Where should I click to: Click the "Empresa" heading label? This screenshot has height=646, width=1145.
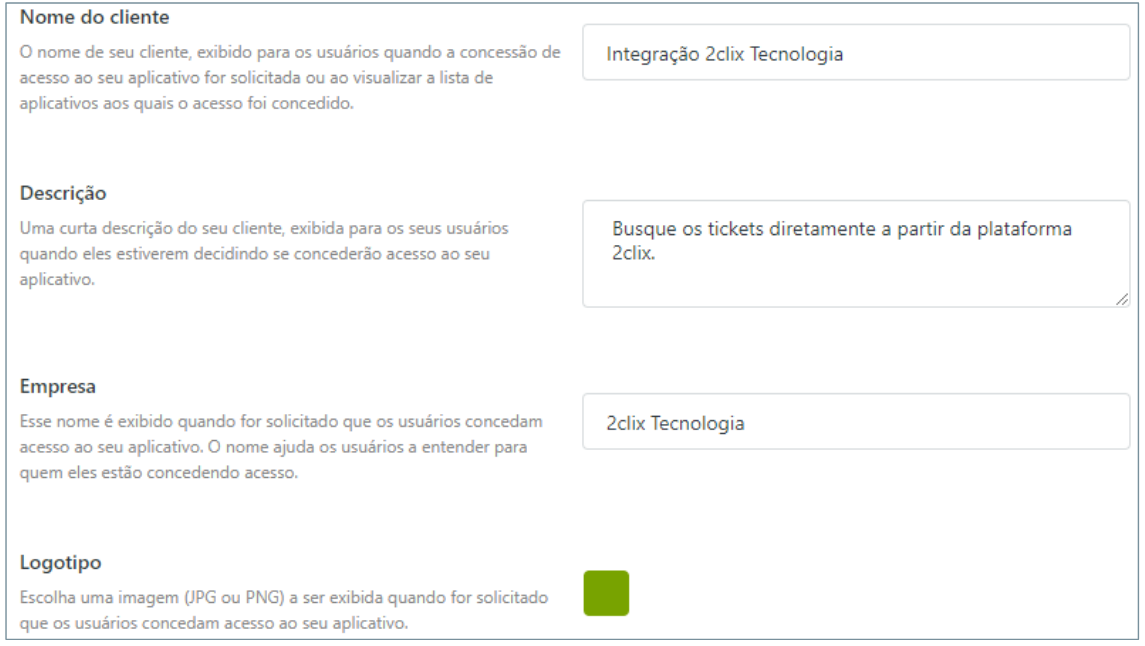point(58,386)
